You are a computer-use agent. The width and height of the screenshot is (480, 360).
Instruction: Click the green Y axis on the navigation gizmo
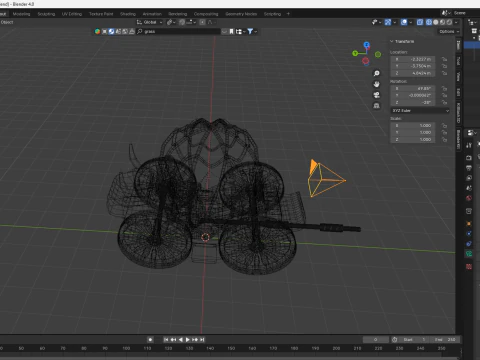click(355, 53)
